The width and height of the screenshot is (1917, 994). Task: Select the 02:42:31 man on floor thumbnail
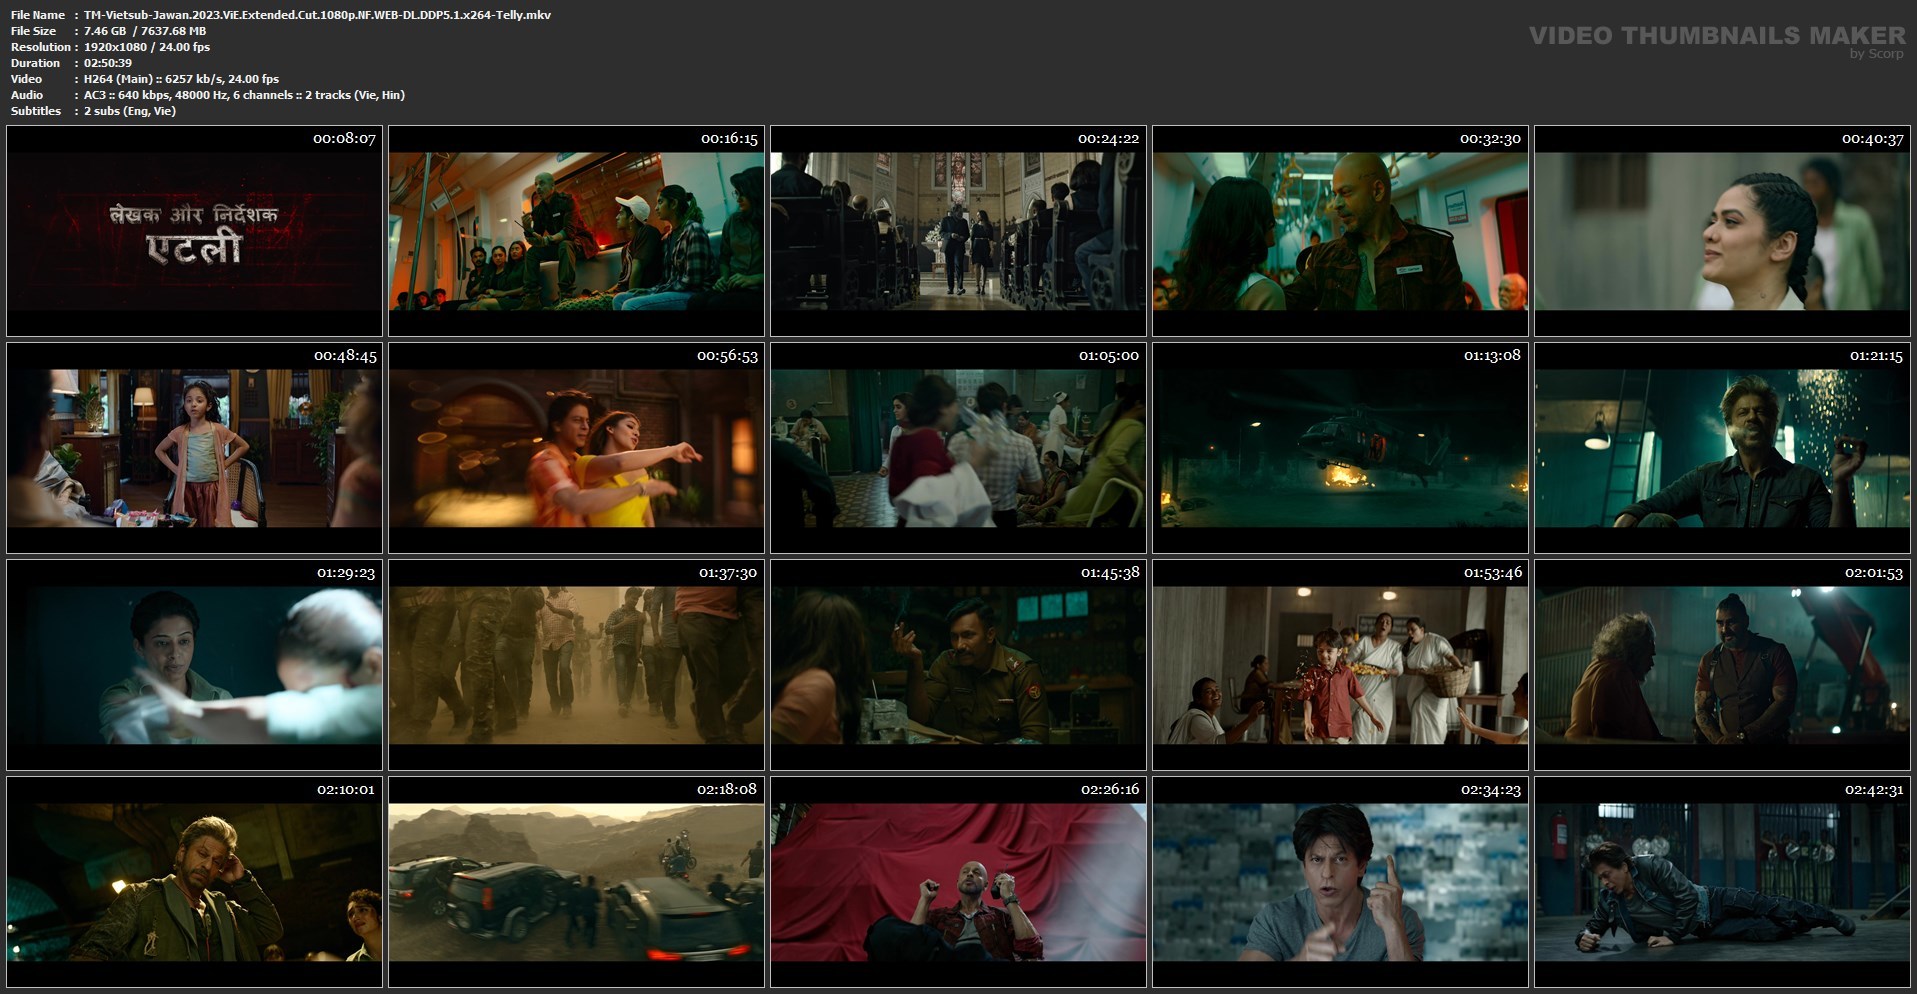[1722, 882]
